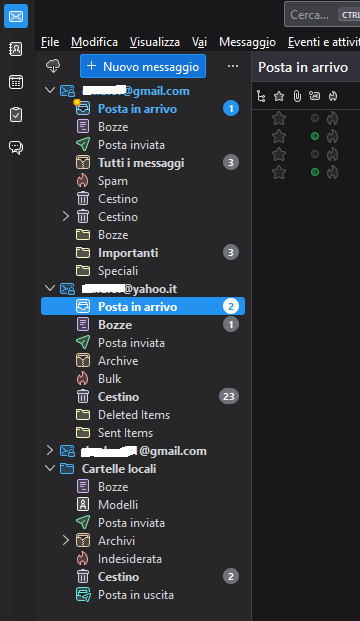Screen dimensions: 360x621
Task: Toggle read status of second message
Action: pos(315,136)
